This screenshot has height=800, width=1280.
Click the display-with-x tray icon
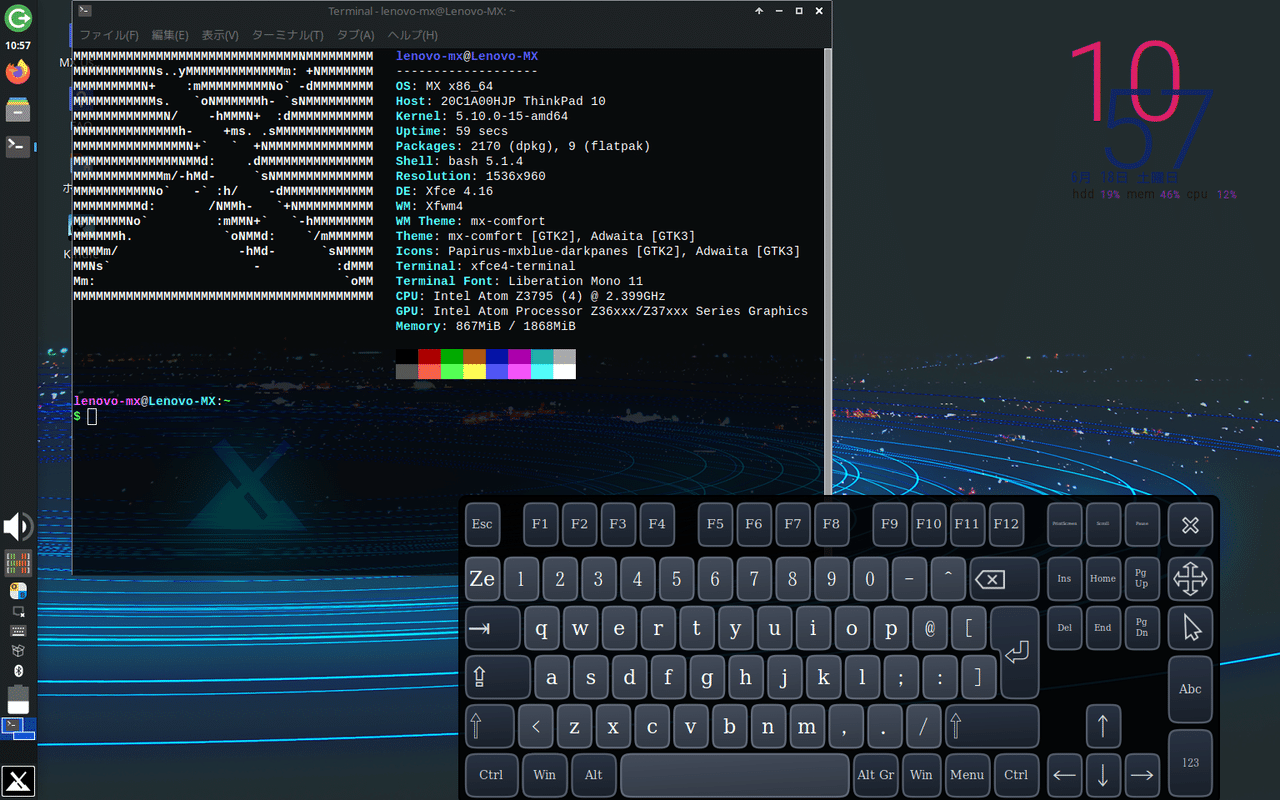point(18,611)
